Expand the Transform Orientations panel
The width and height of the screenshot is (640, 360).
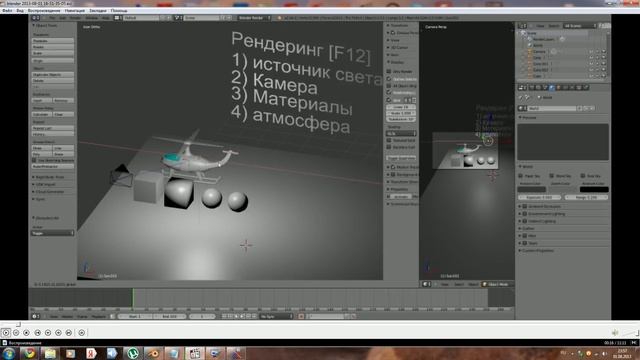(388, 182)
